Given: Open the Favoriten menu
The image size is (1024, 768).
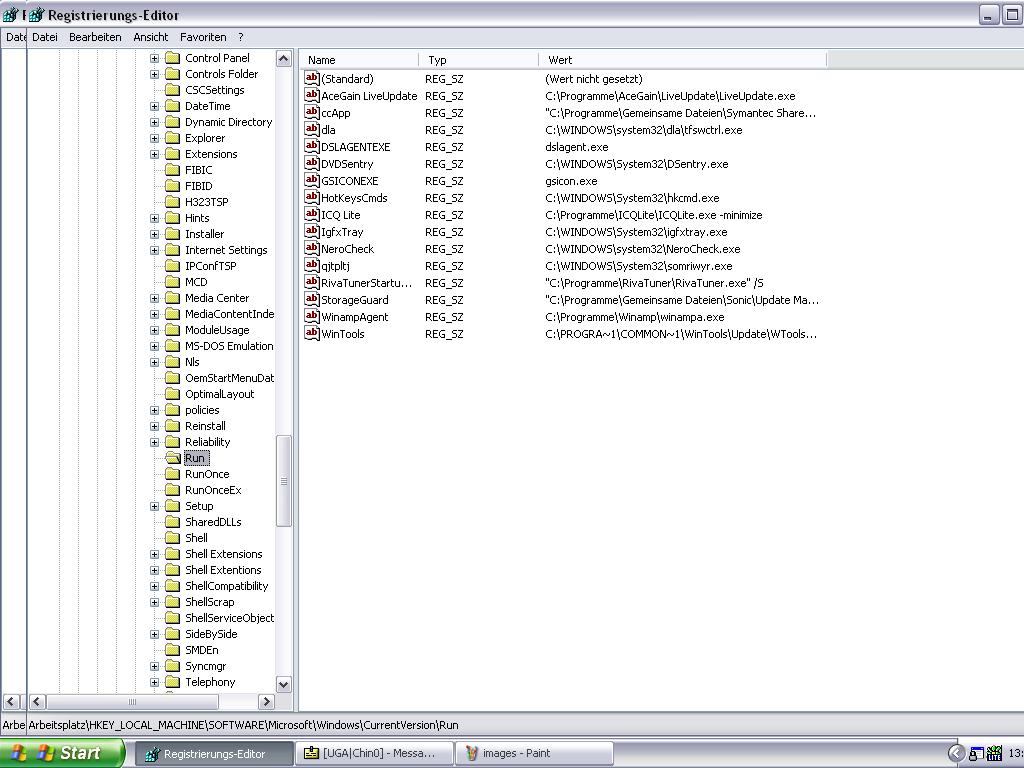Looking at the screenshot, I should point(203,37).
